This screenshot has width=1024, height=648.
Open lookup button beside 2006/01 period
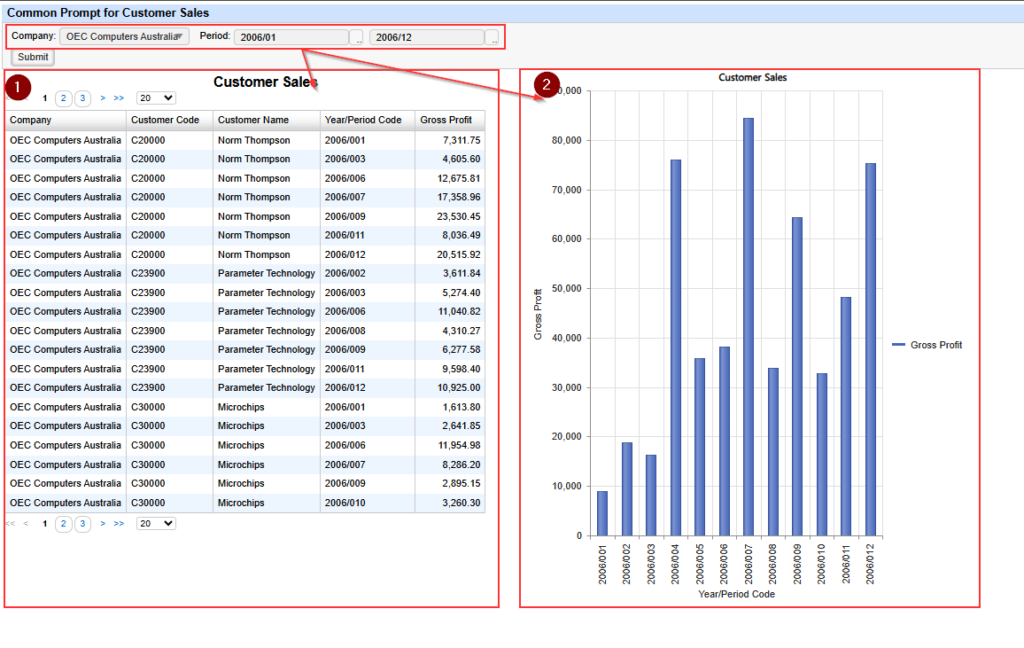(357, 38)
